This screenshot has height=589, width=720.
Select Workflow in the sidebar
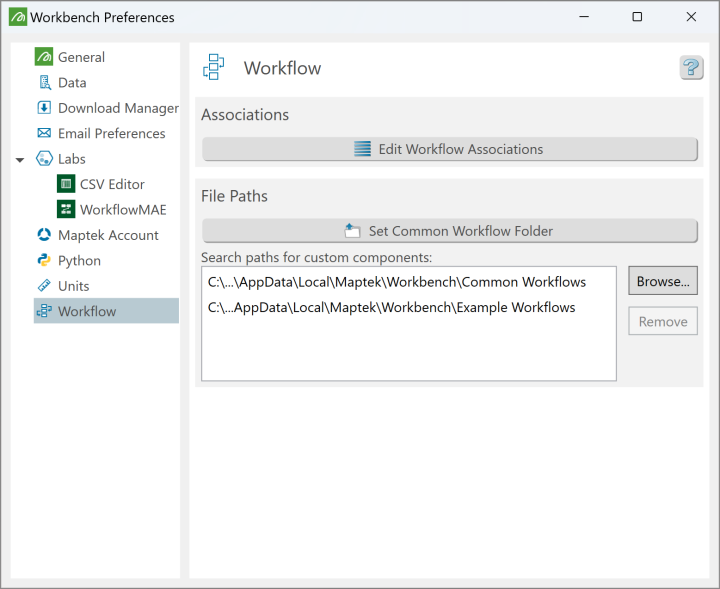[x=86, y=311]
